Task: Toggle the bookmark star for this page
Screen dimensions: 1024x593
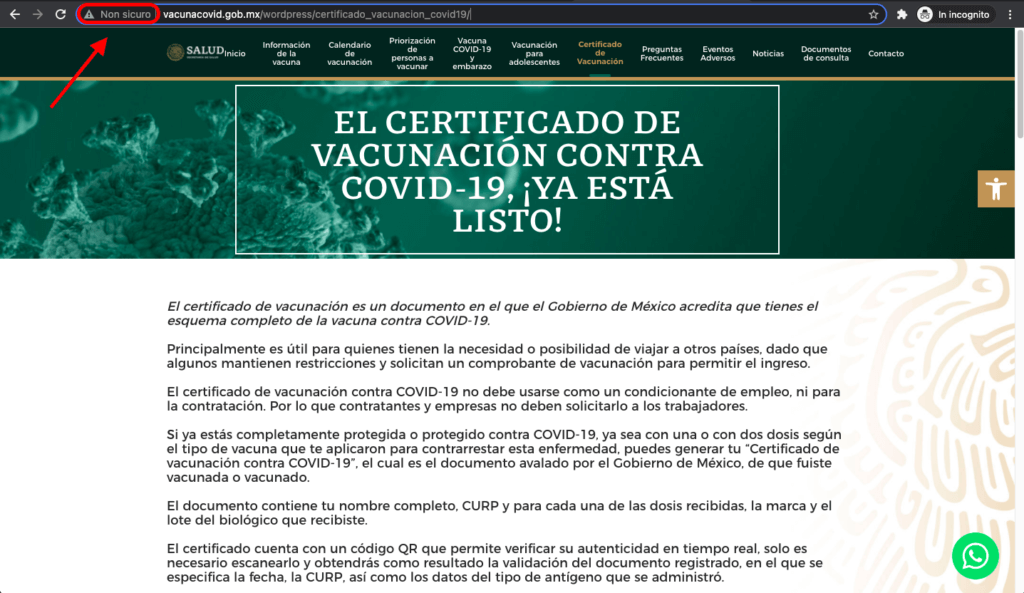Action: tap(874, 14)
